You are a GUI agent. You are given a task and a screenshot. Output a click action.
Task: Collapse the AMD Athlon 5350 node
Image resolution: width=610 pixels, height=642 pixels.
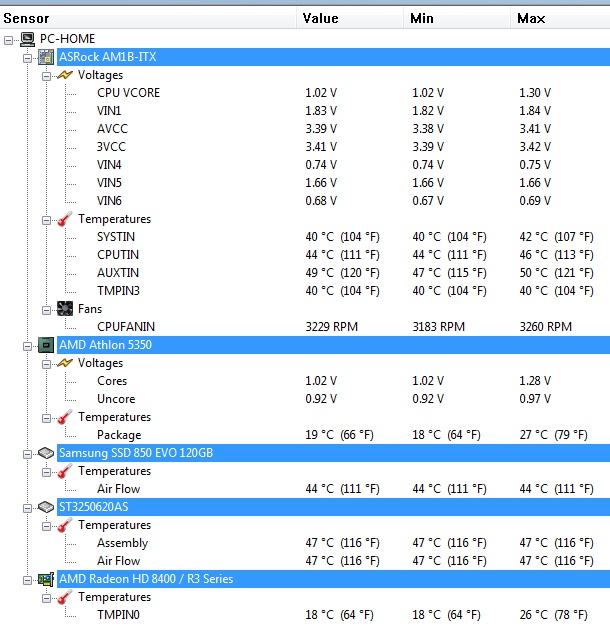point(27,347)
